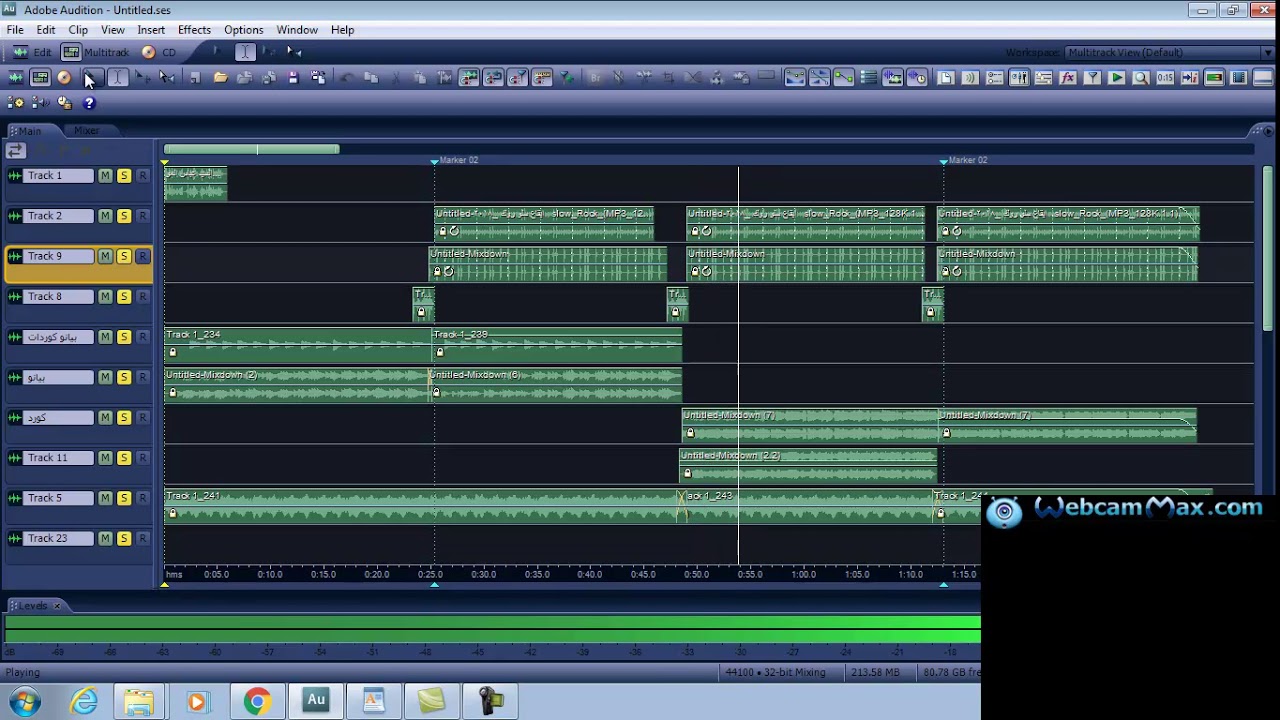Switch to Multitrack view button
Image resolution: width=1280 pixels, height=720 pixels.
pos(97,52)
